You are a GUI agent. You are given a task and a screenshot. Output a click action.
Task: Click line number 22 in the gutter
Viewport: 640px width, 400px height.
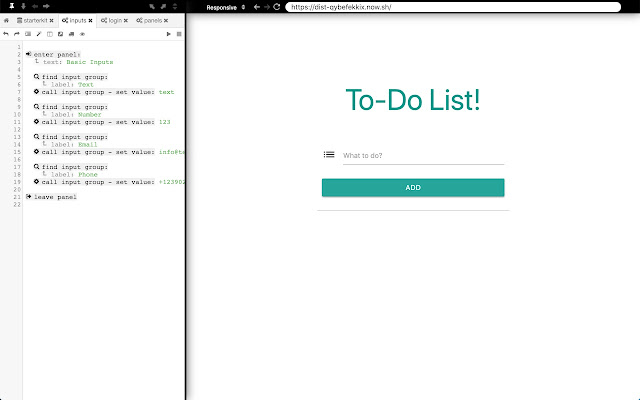coord(17,204)
